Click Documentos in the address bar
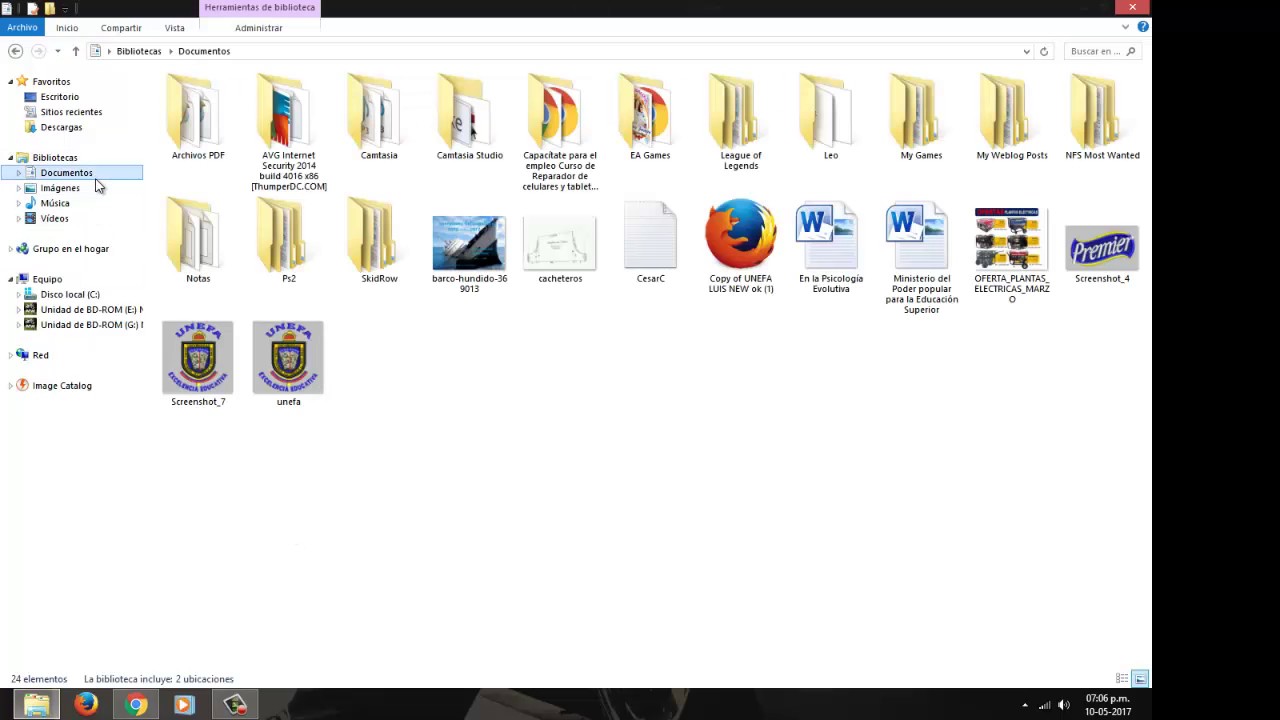This screenshot has height=720, width=1280. point(204,51)
